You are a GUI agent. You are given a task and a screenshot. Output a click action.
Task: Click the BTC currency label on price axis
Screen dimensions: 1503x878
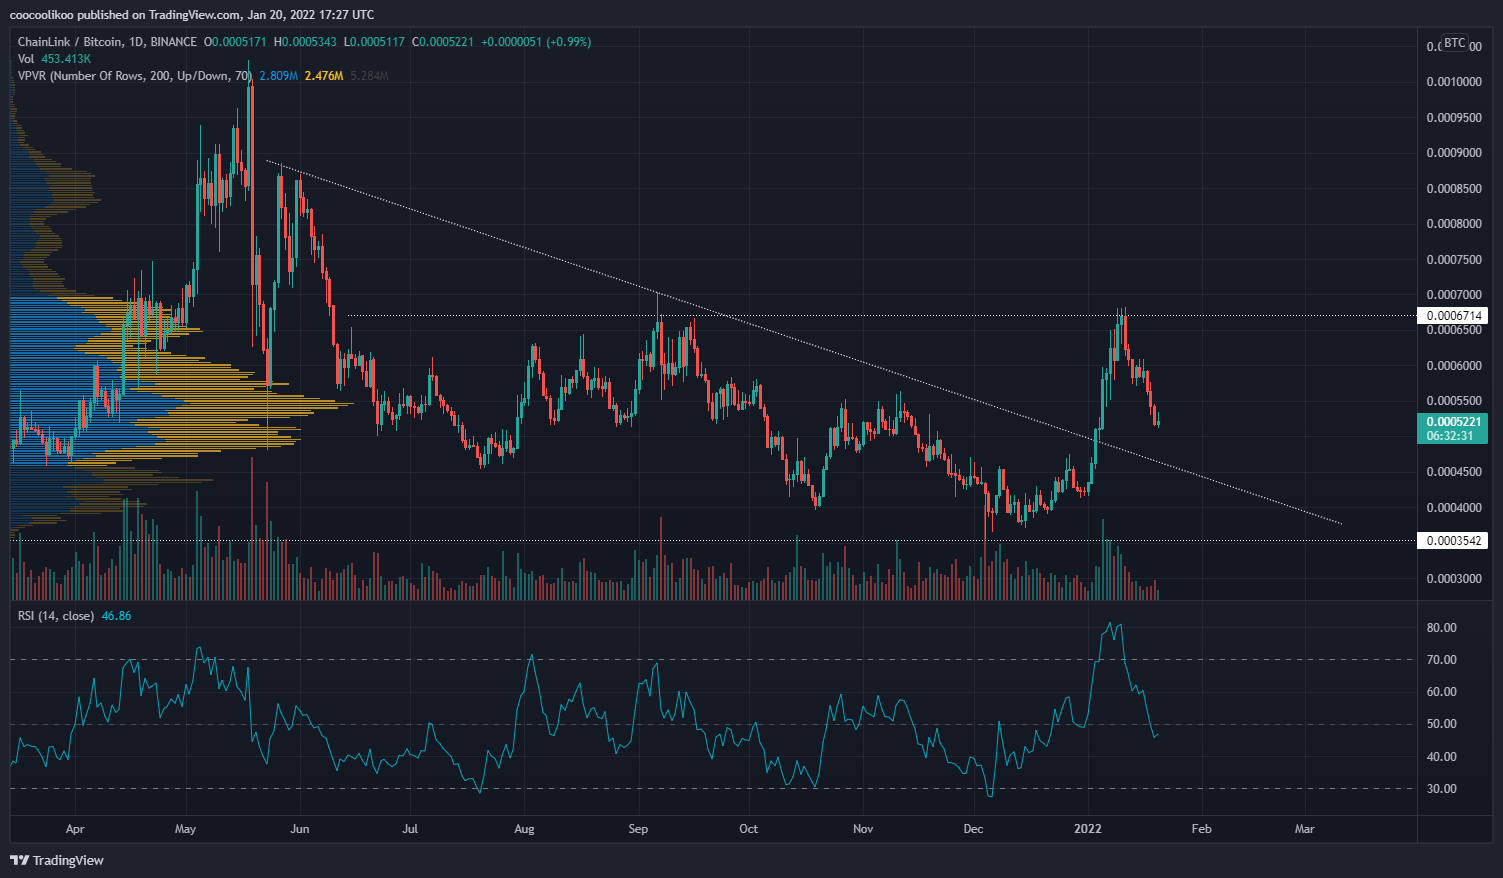tap(1454, 43)
